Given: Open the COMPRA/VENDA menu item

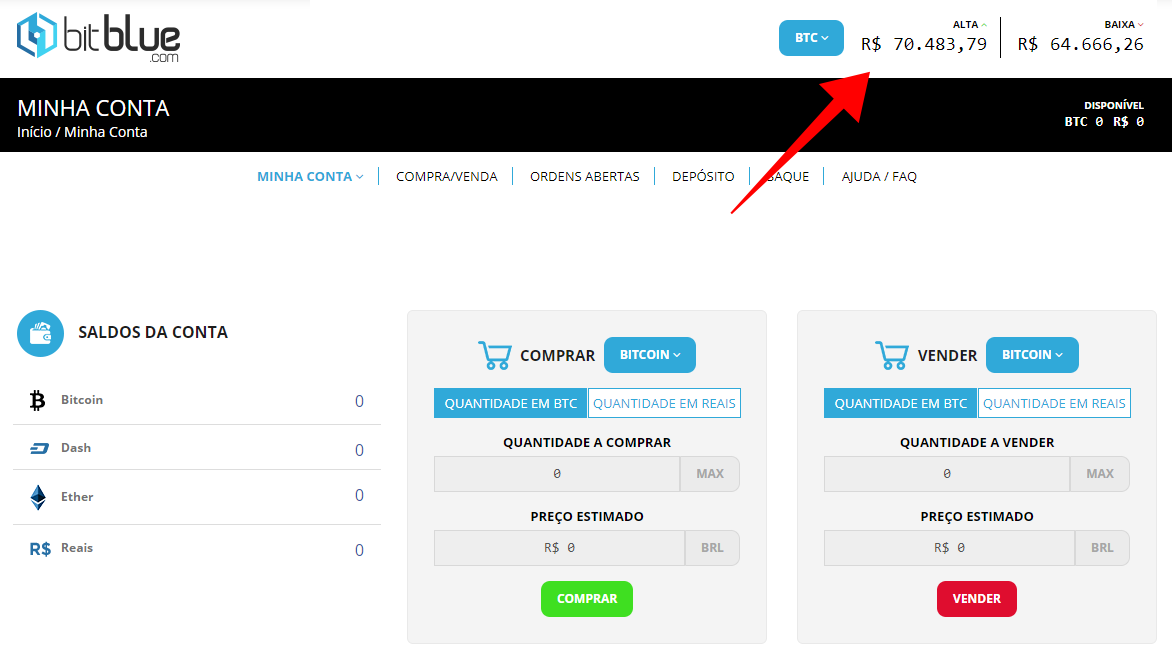Looking at the screenshot, I should [x=446, y=176].
